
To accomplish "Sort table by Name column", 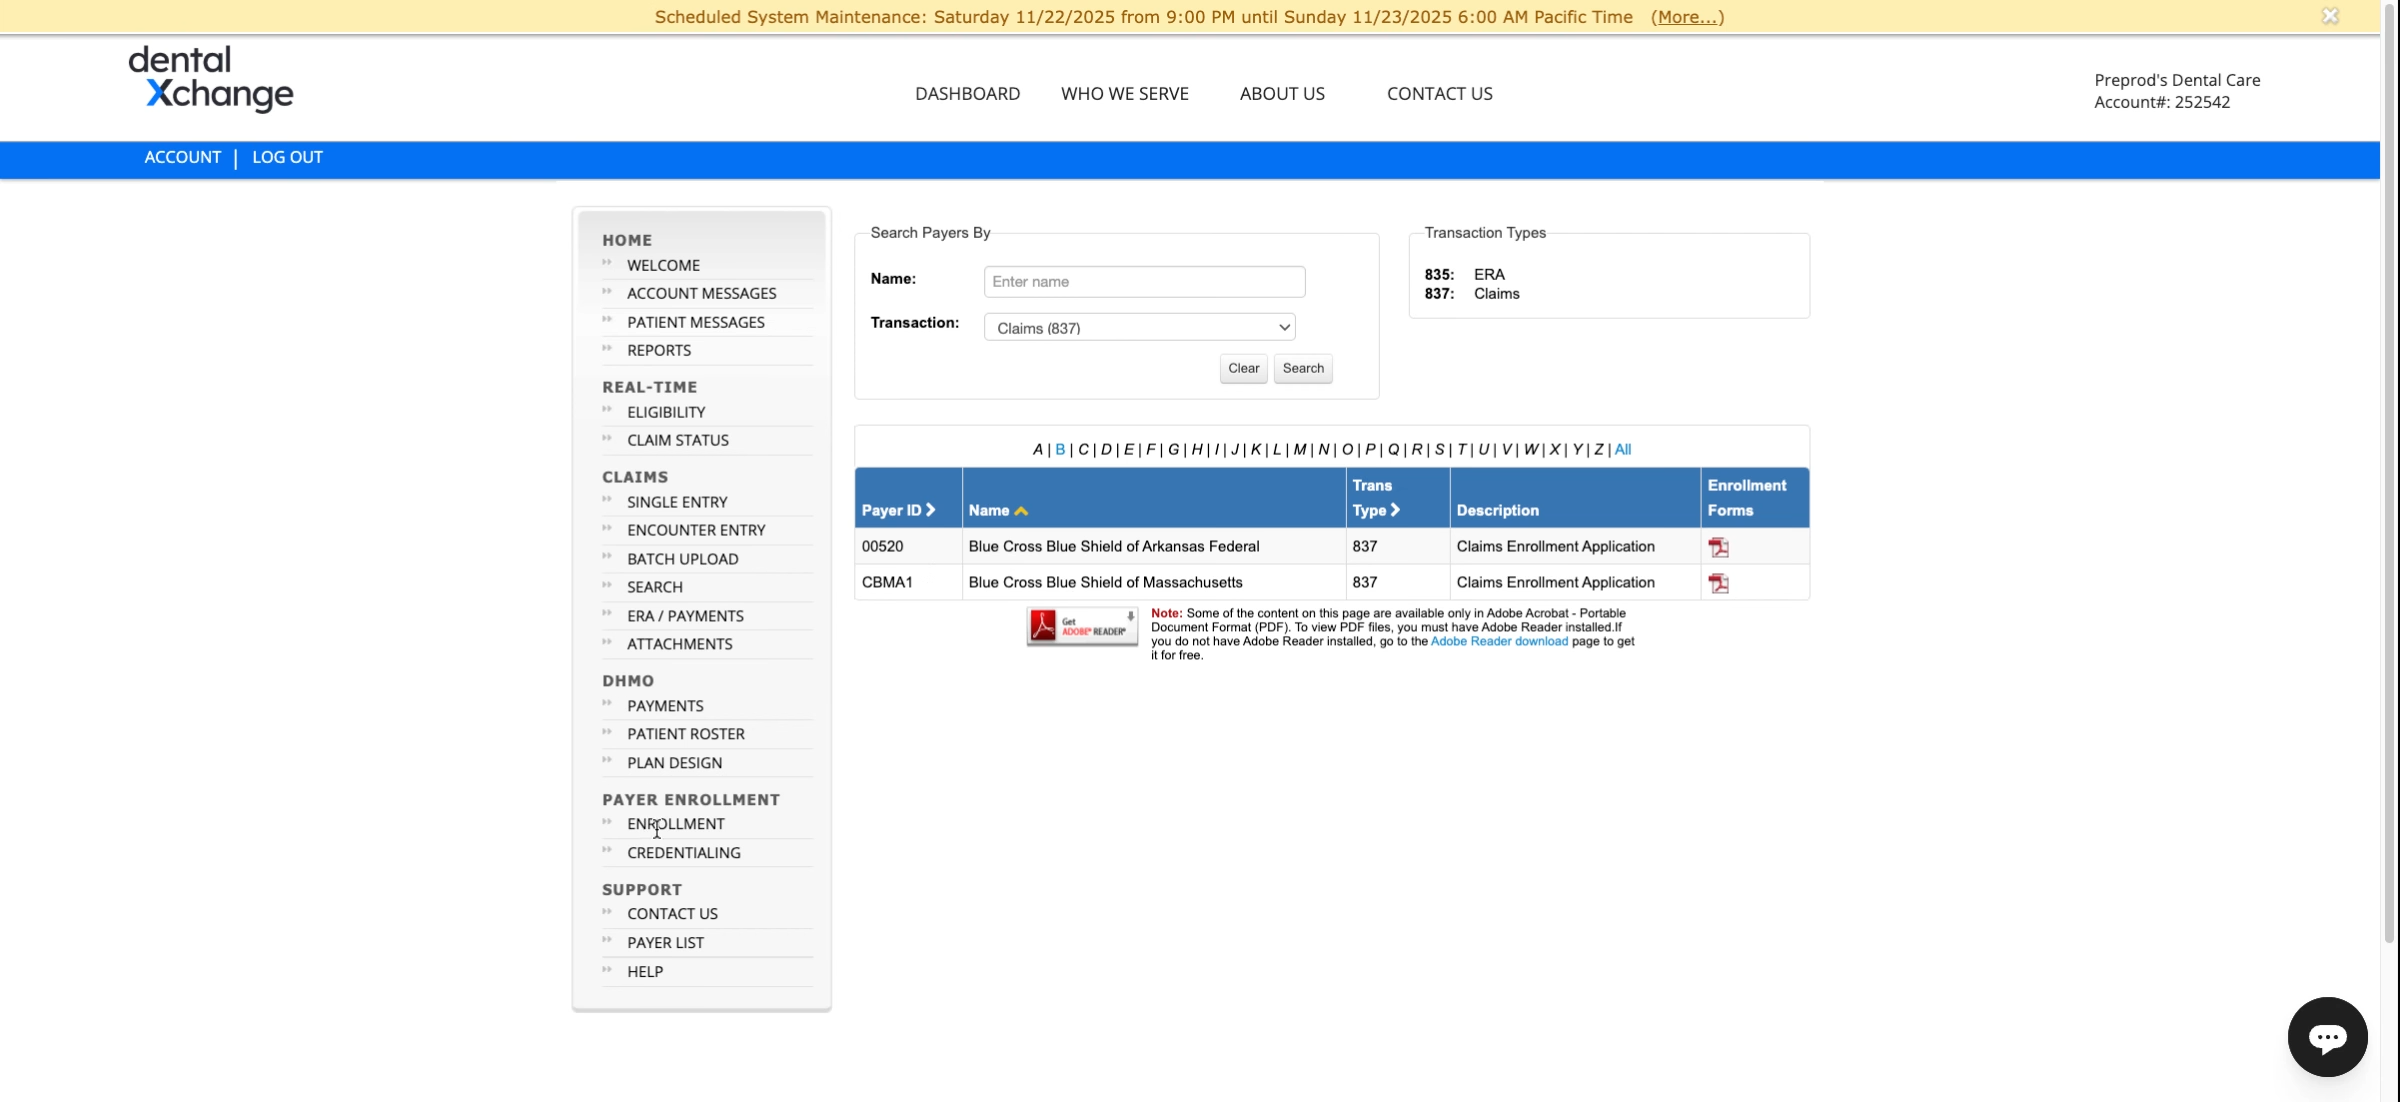I will tap(998, 510).
